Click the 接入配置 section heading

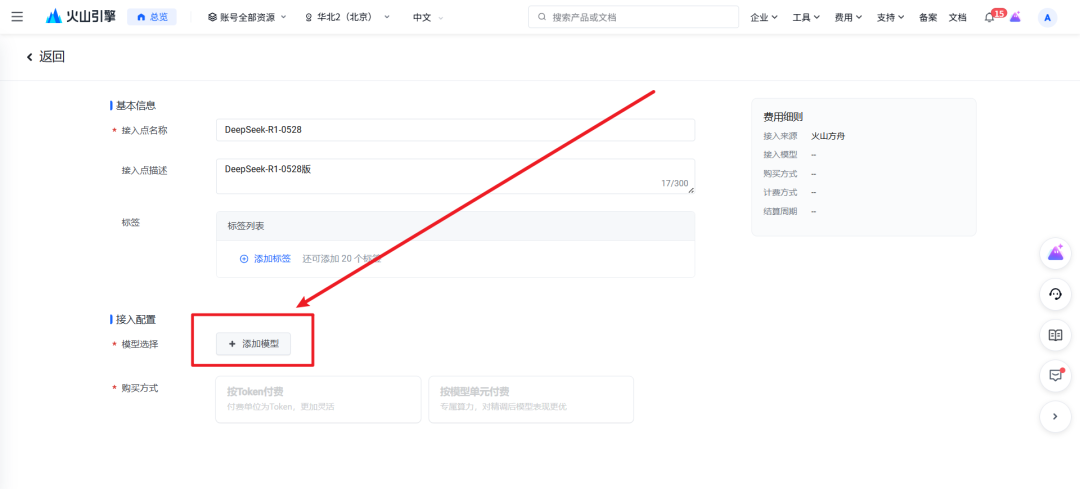tap(136, 320)
